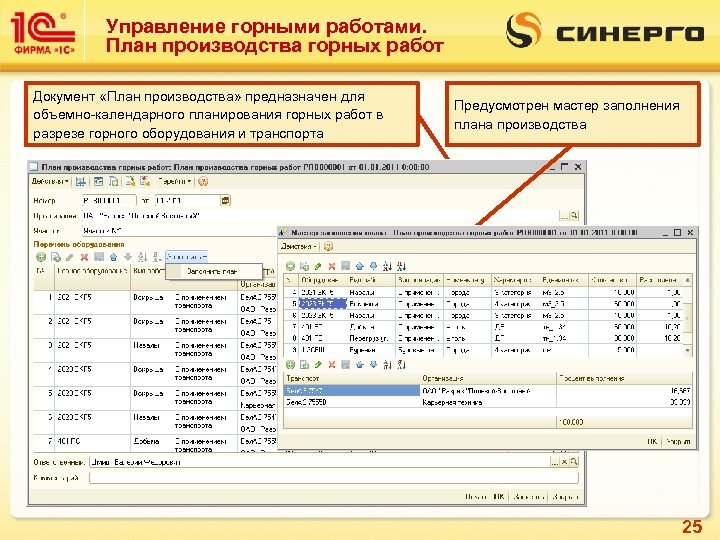Click the magnifier button at Организация field end
720x540 pixels.
[574, 215]
